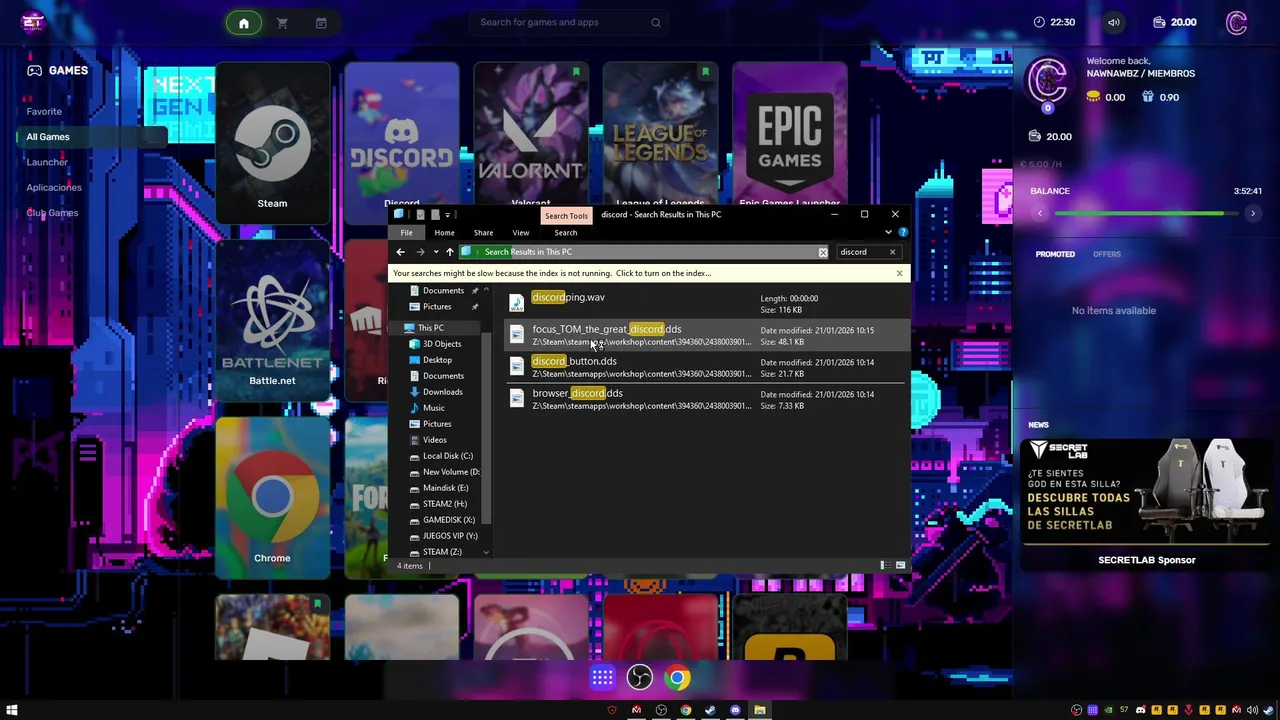Click the Search Tools contextual tab
The image size is (1280, 720).
(566, 215)
